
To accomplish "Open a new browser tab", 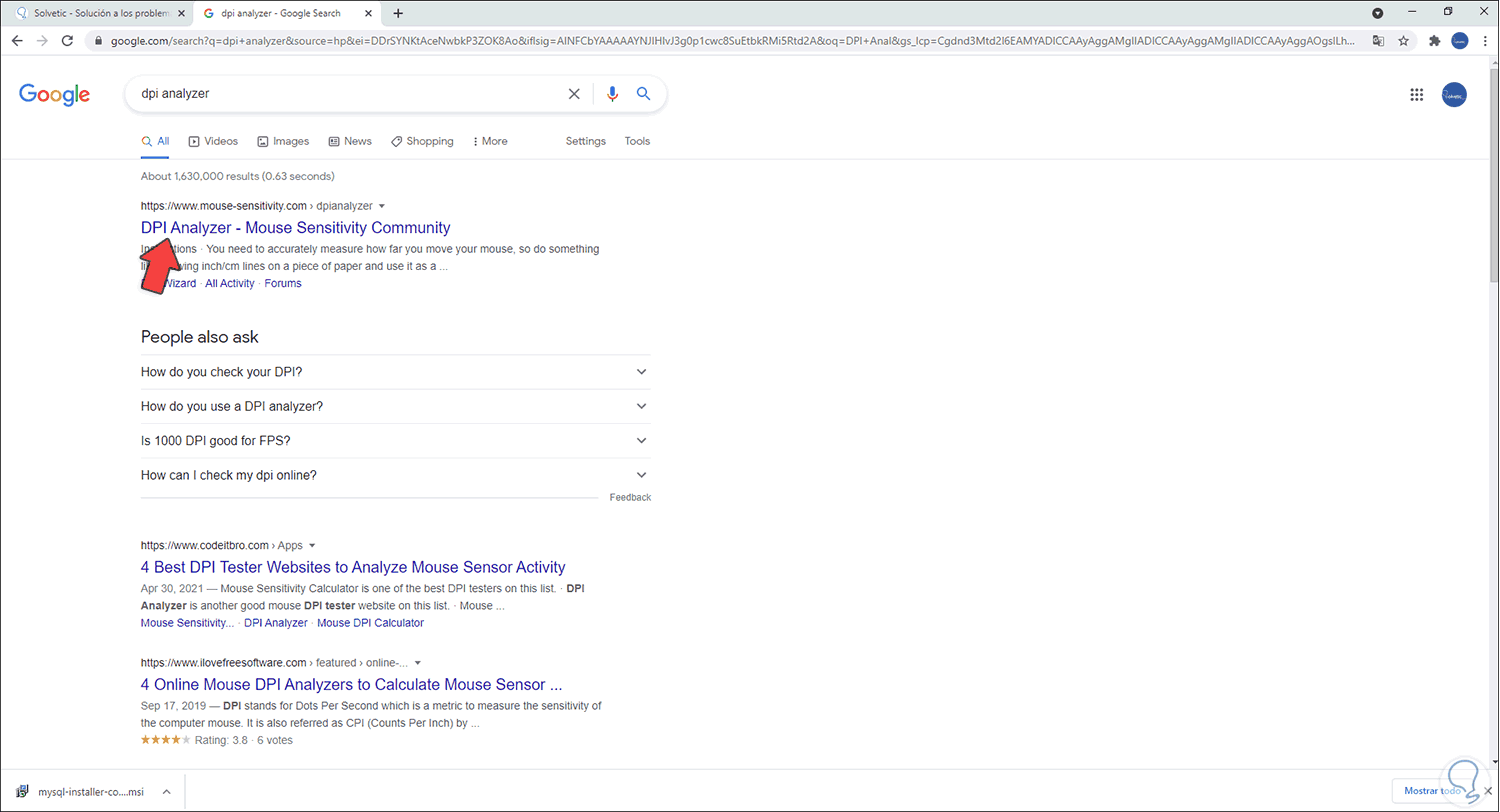I will (398, 13).
